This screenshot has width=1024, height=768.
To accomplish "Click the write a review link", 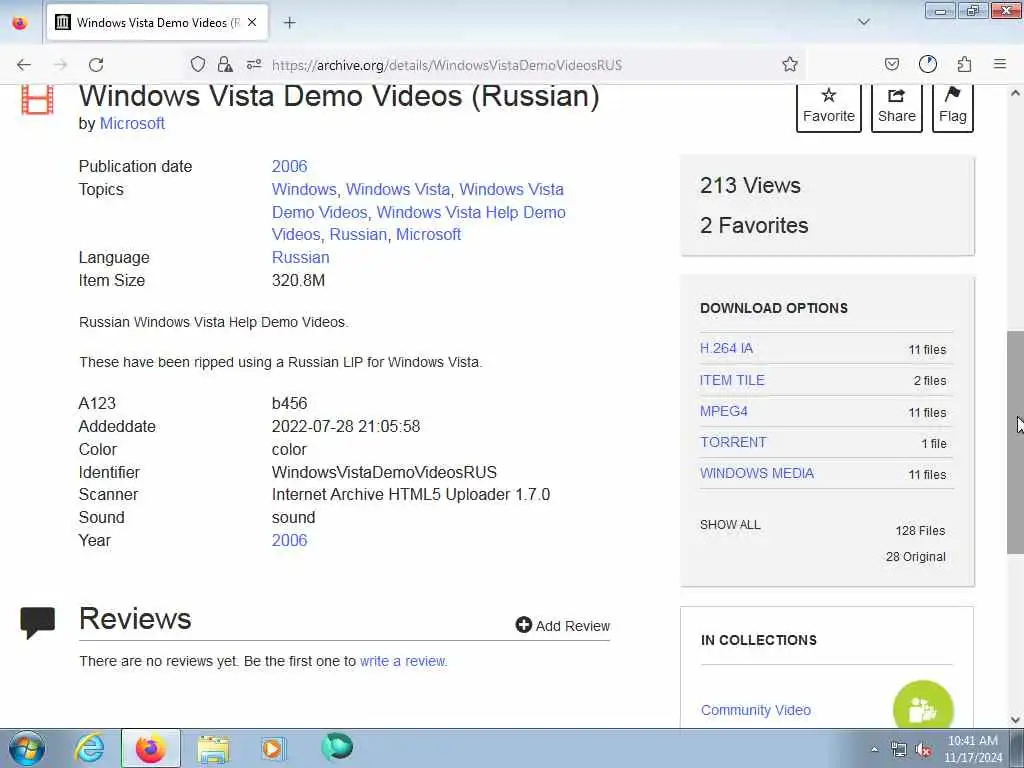I will 403,662.
